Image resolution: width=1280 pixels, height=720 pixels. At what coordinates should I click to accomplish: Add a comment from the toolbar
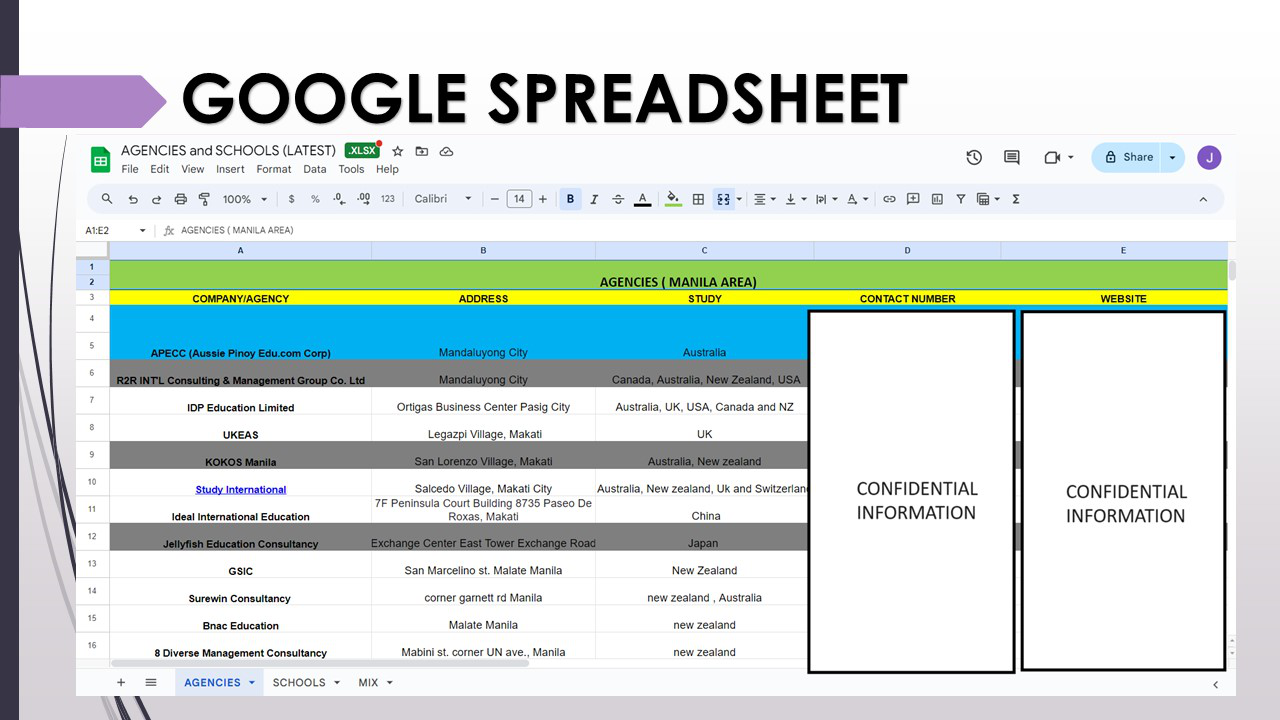coord(913,199)
